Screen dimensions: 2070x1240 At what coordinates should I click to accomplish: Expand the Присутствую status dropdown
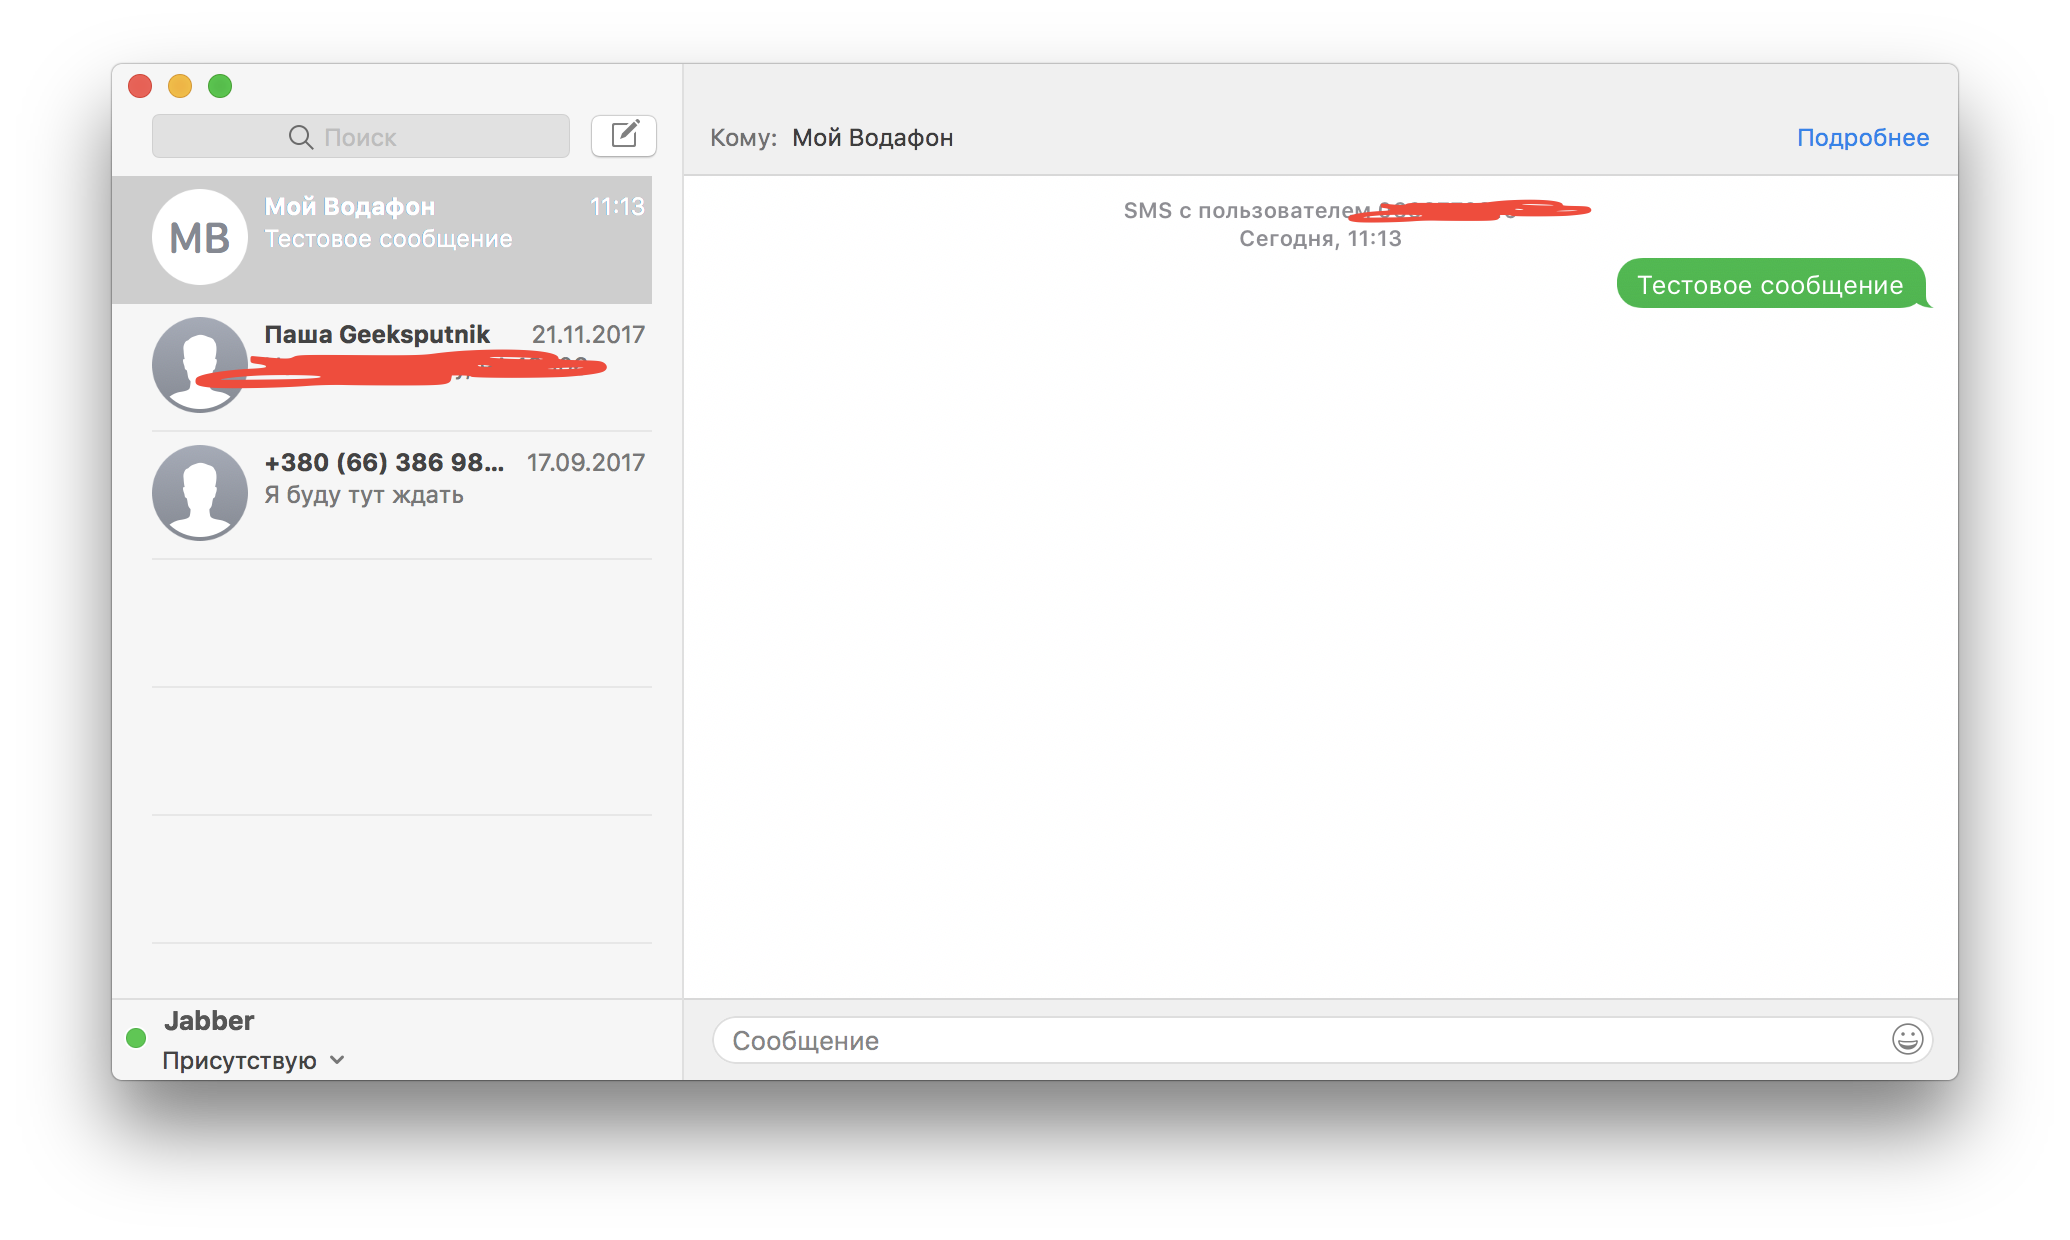[254, 1060]
